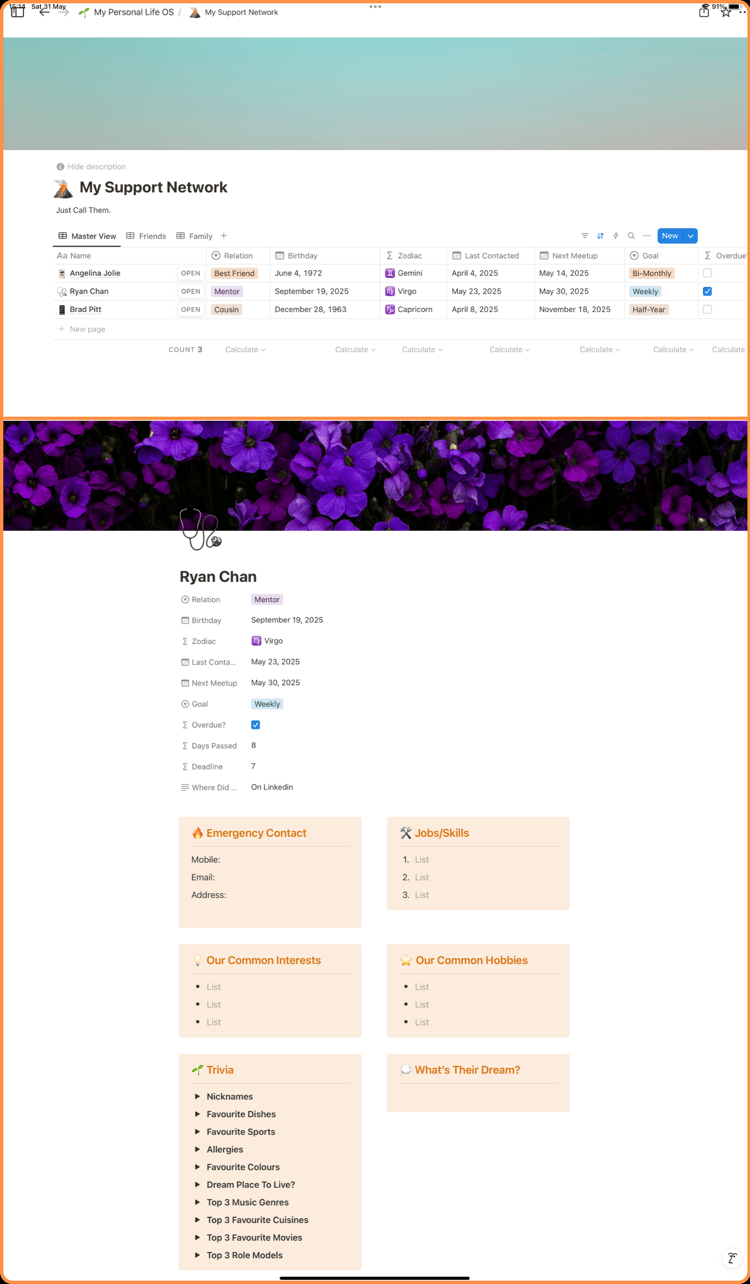Click the Weekly goal tag in page properties
Image resolution: width=750 pixels, height=1284 pixels.
pyautogui.click(x=267, y=704)
